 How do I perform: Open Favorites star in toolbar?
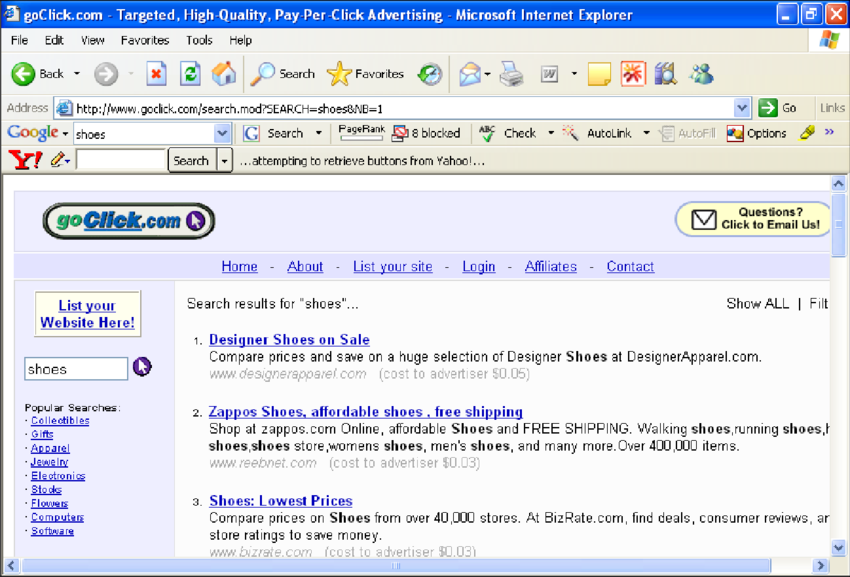pos(365,74)
